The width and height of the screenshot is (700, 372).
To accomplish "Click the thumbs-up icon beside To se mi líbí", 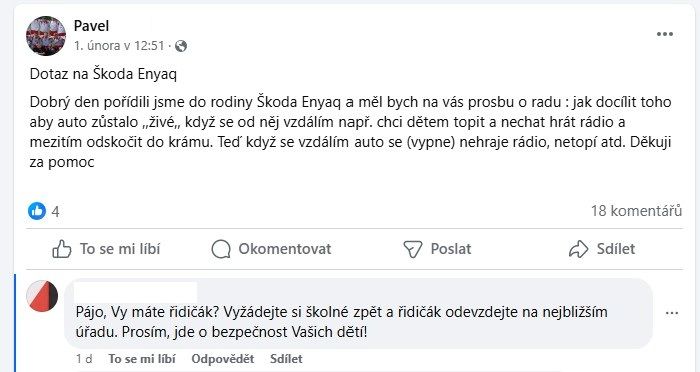I will click(62, 249).
